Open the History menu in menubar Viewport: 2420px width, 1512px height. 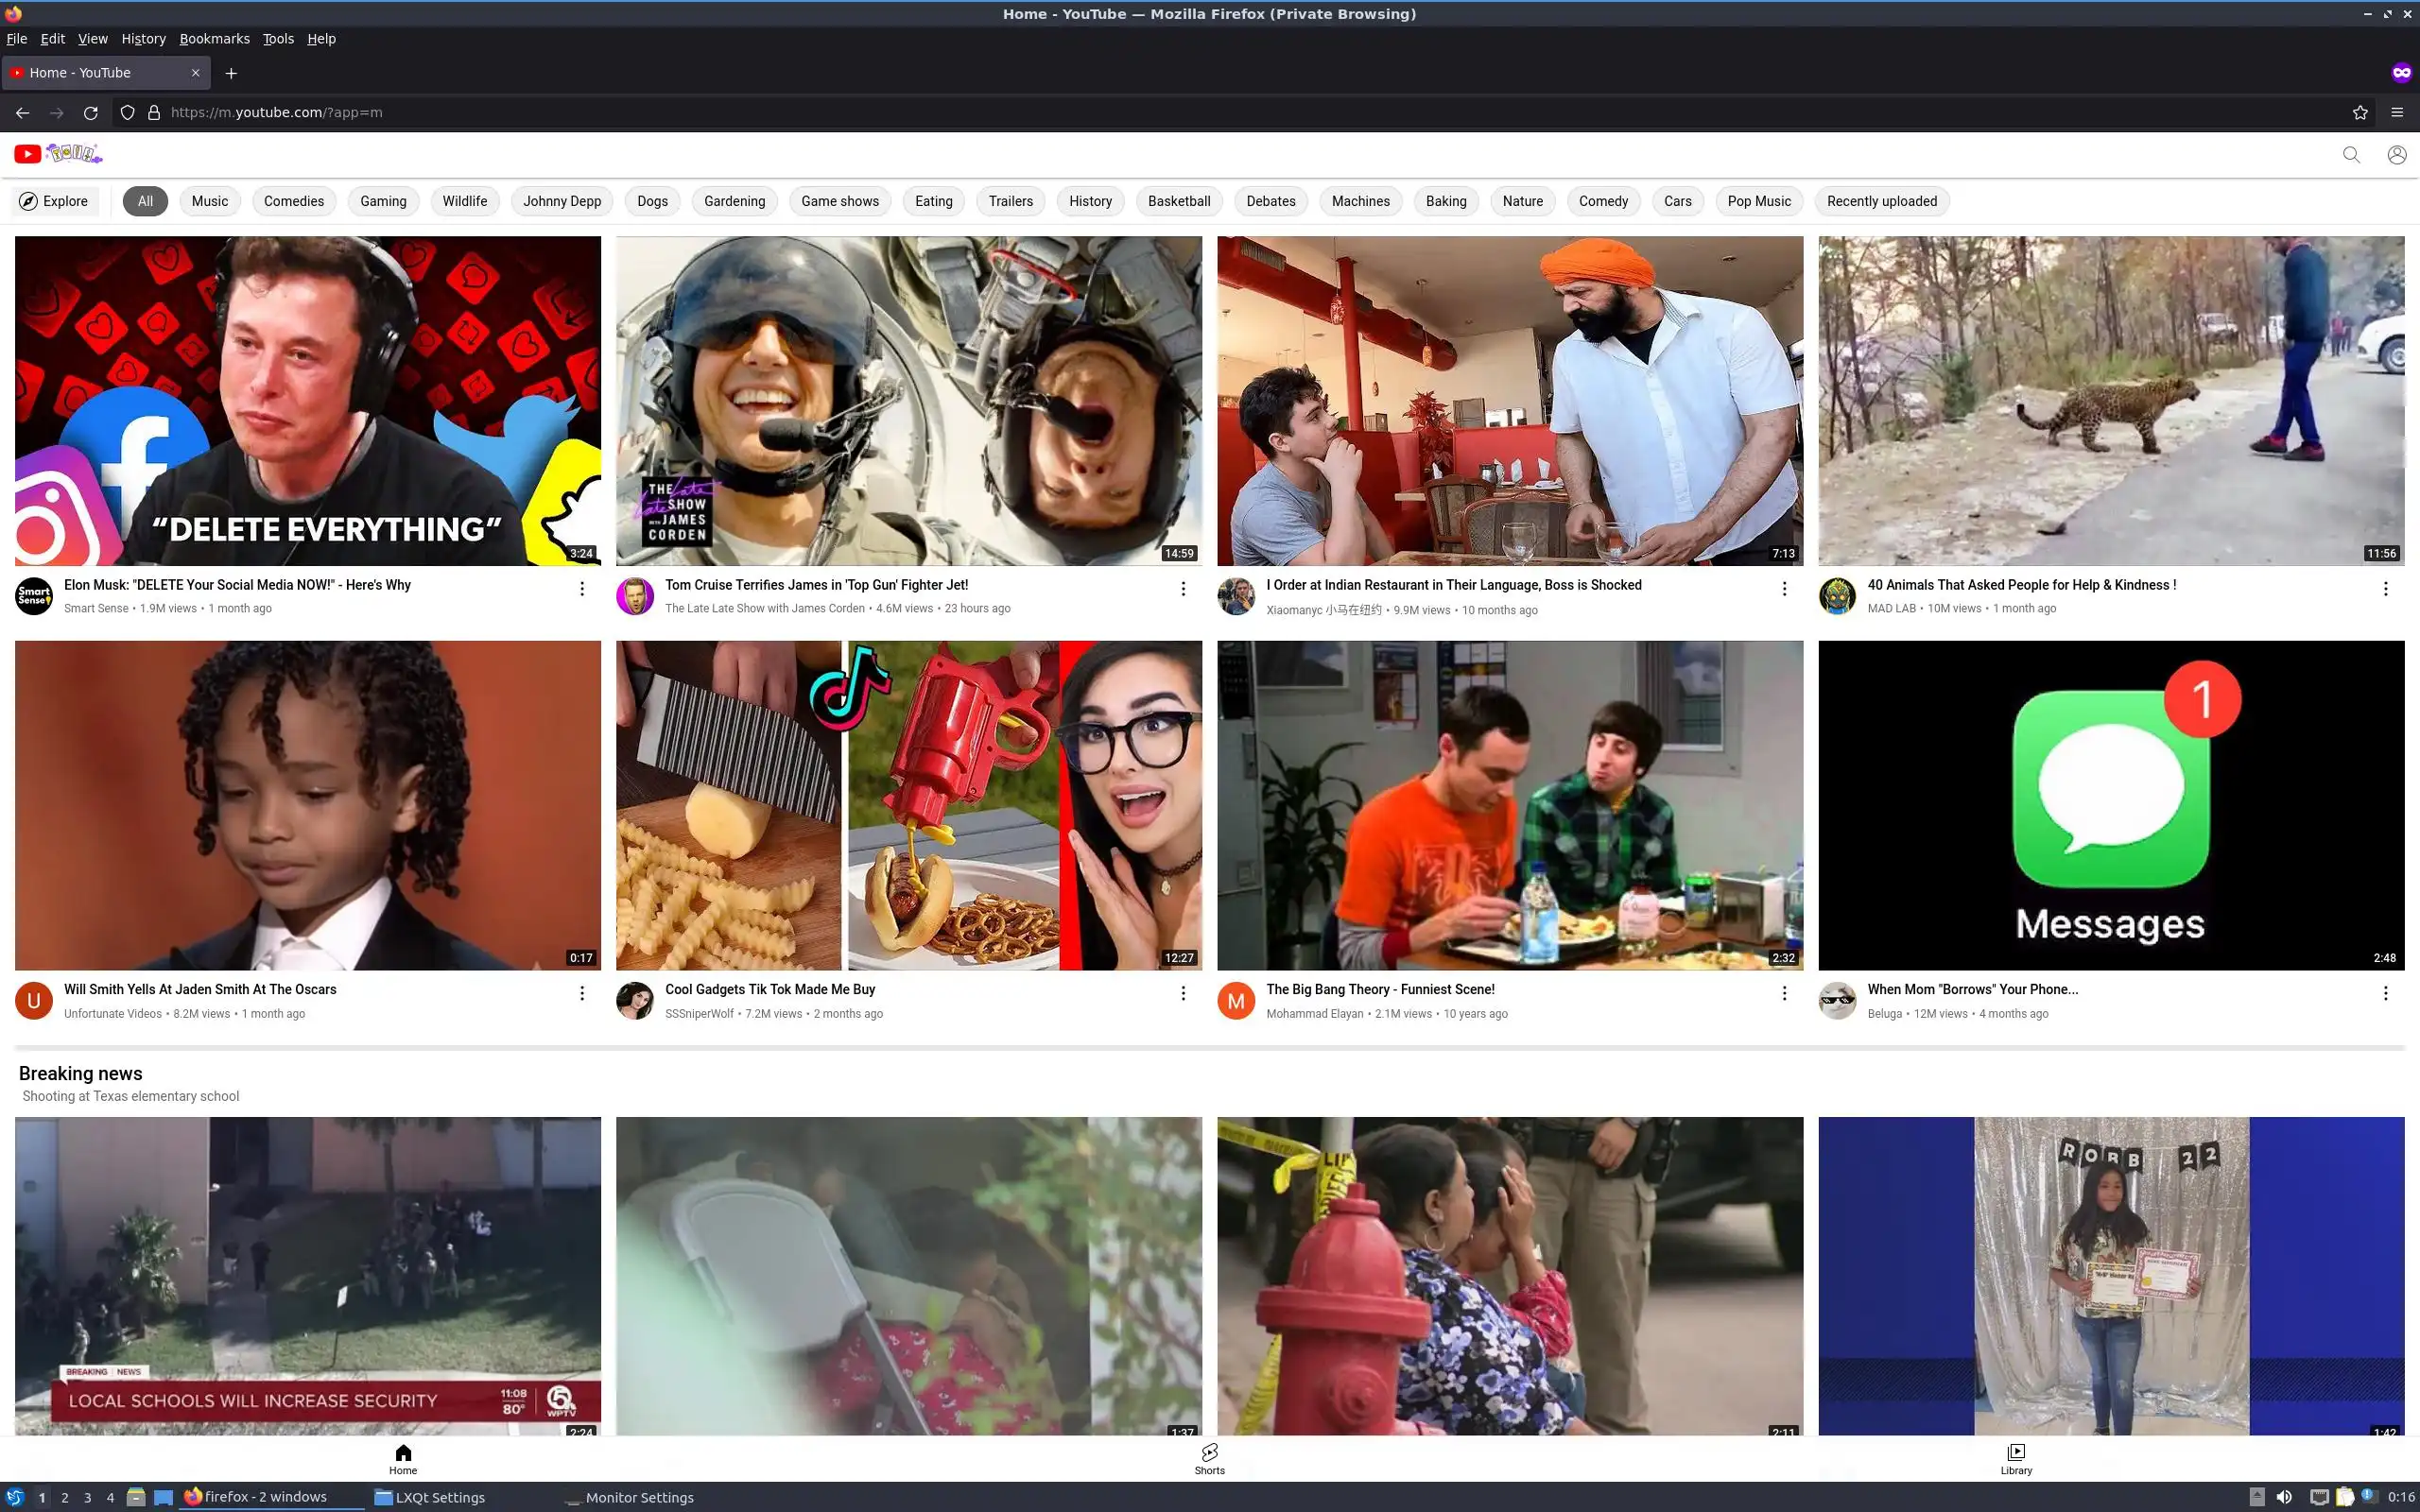pyautogui.click(x=143, y=39)
